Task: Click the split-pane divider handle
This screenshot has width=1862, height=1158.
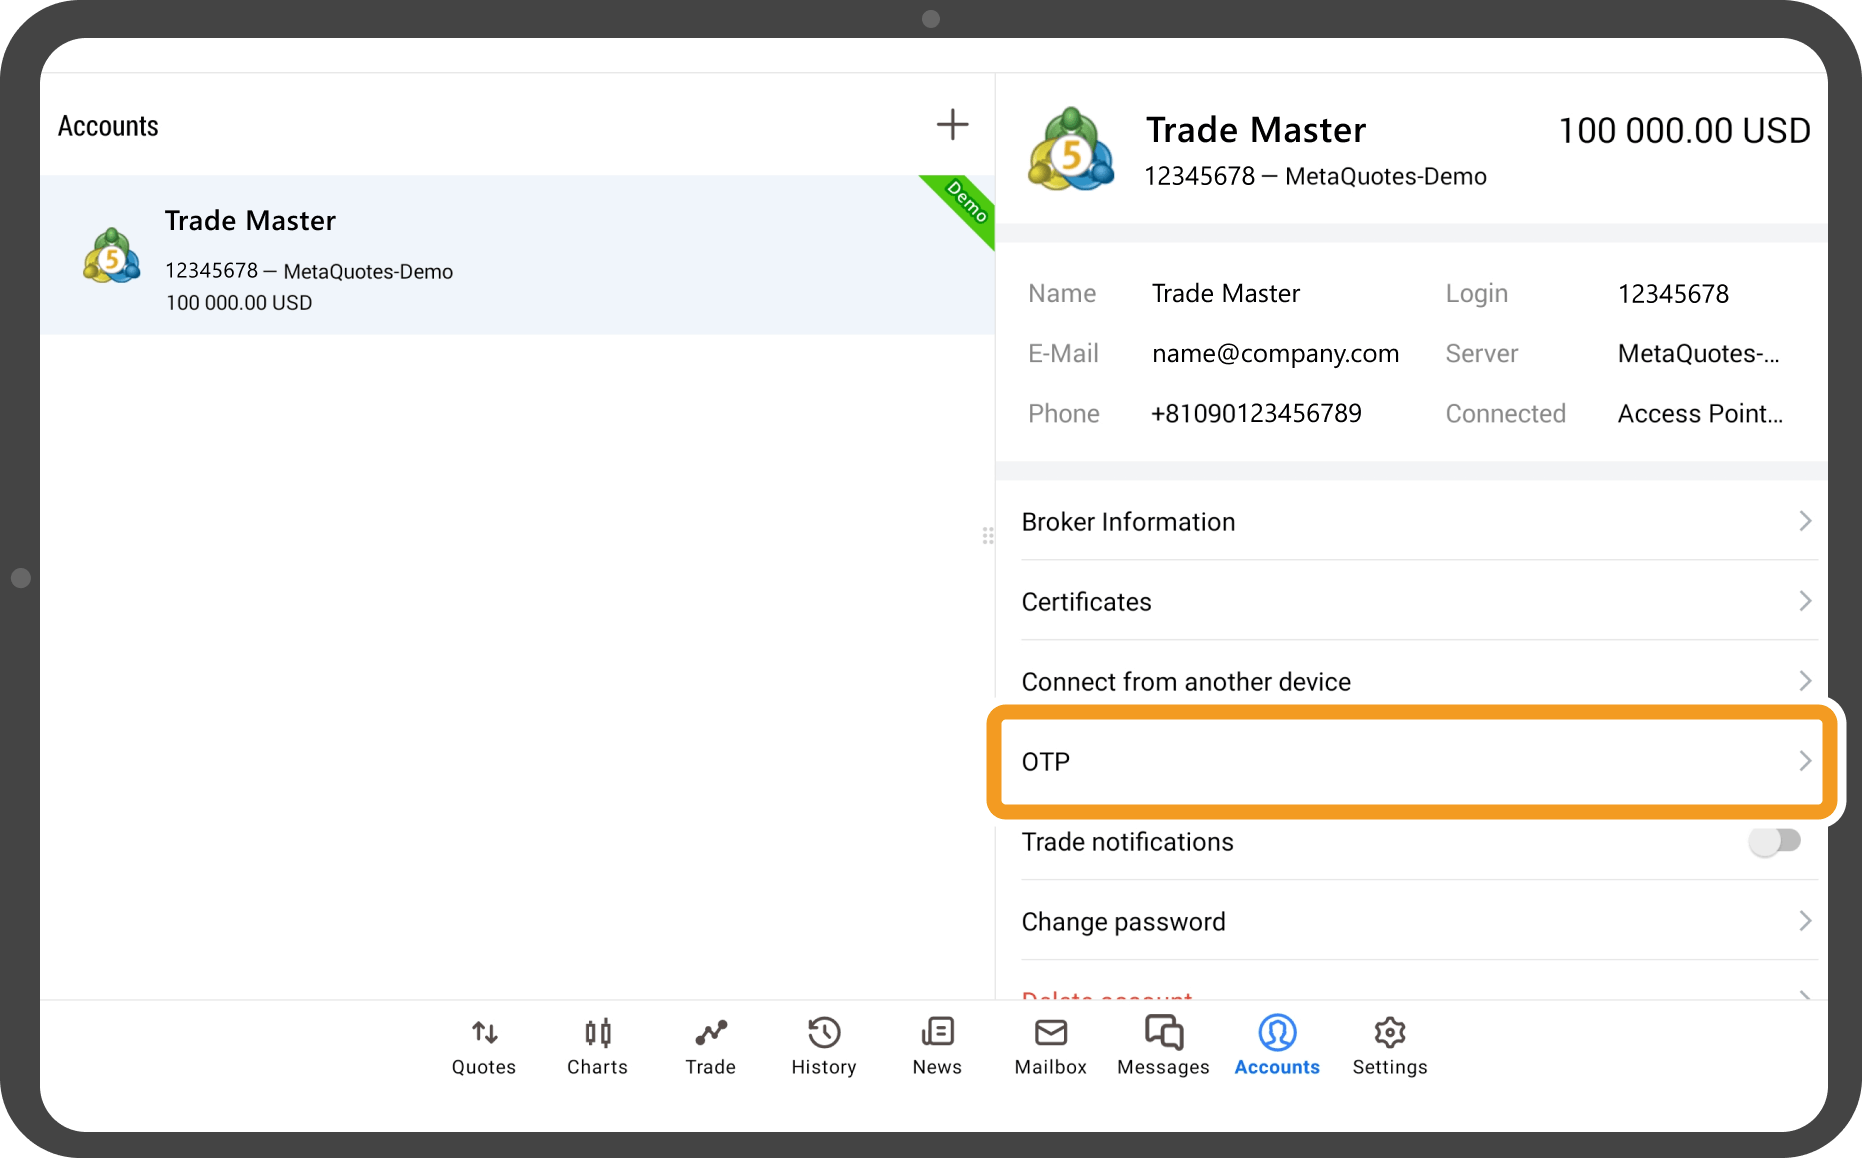Action: (988, 536)
